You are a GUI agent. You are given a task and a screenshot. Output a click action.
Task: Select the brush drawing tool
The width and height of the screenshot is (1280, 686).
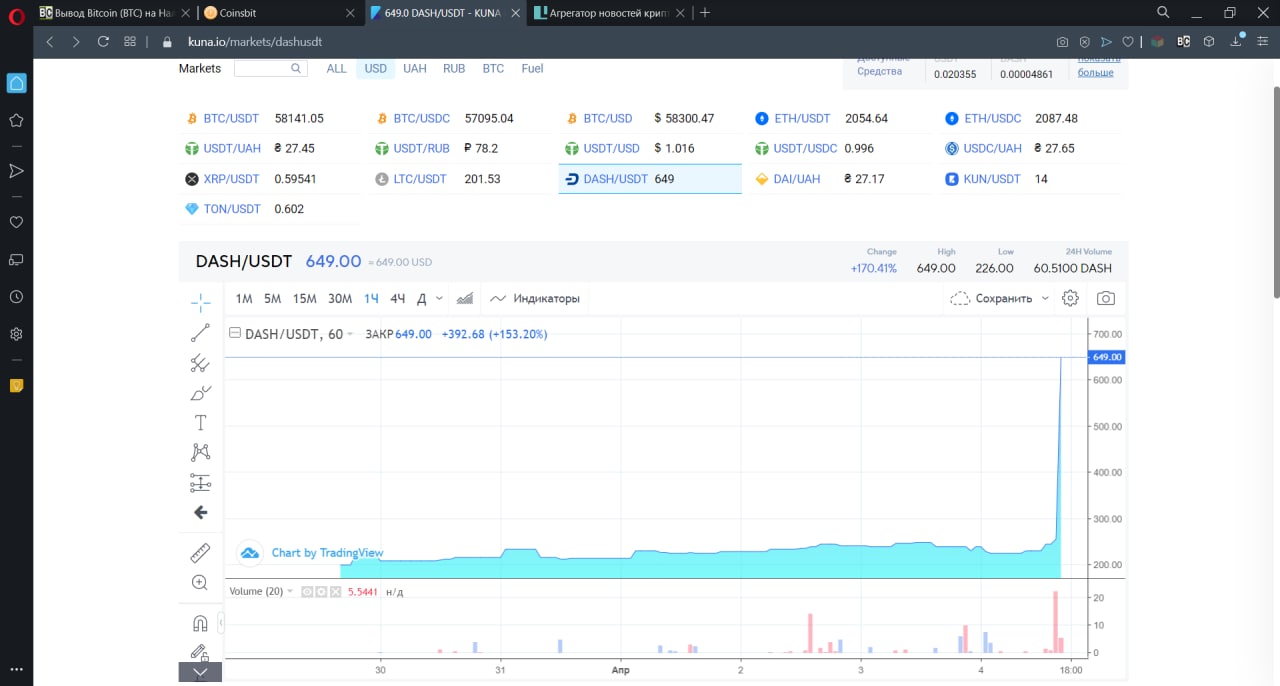click(x=200, y=393)
